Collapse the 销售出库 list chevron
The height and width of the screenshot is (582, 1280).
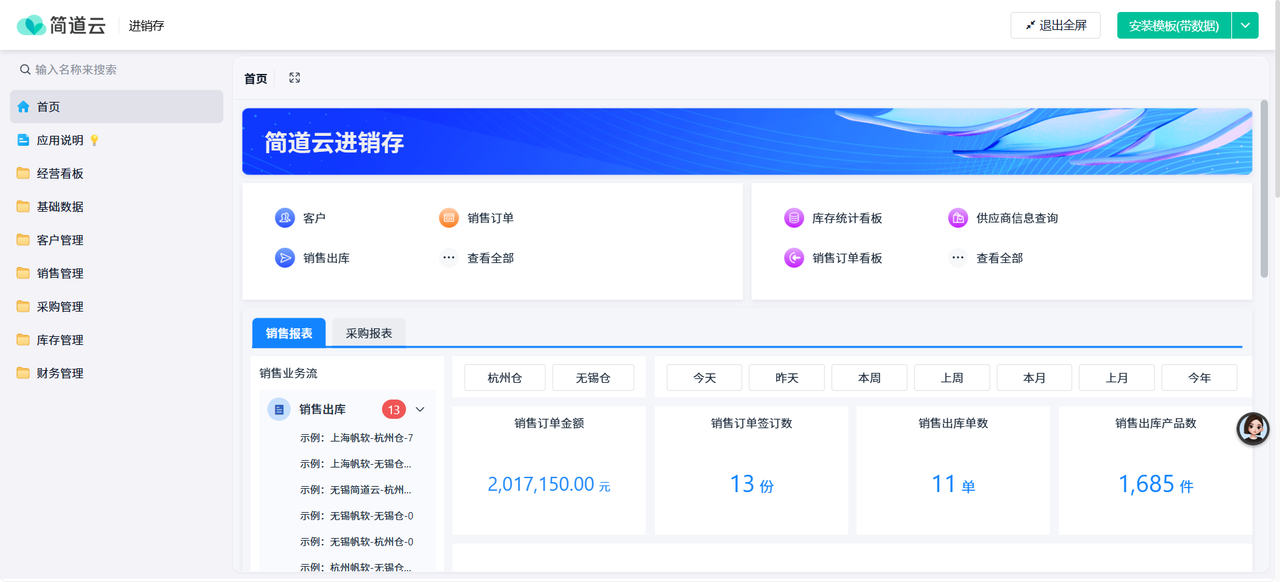[420, 409]
